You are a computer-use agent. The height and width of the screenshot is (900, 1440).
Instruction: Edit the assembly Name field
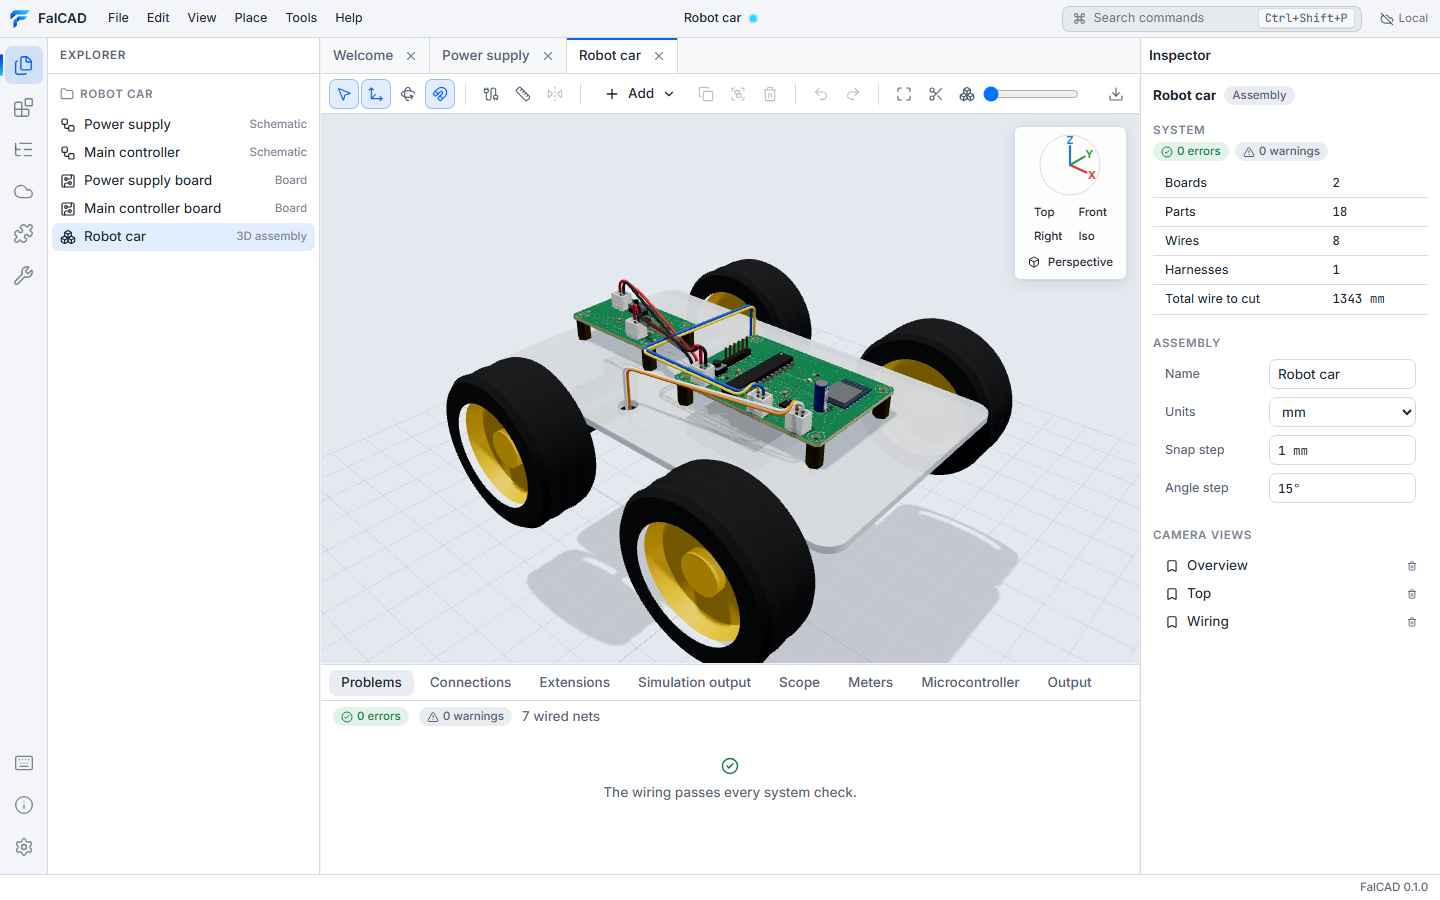coord(1342,374)
